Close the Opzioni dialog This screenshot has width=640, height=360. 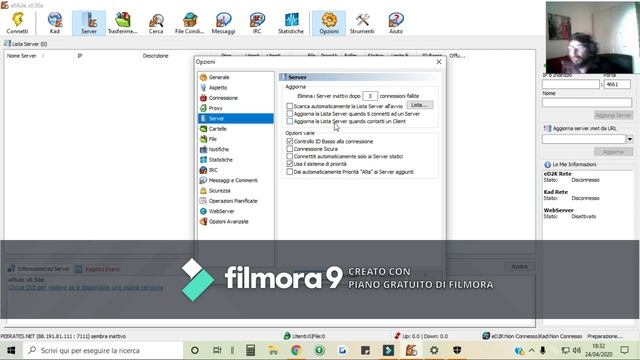(x=439, y=62)
